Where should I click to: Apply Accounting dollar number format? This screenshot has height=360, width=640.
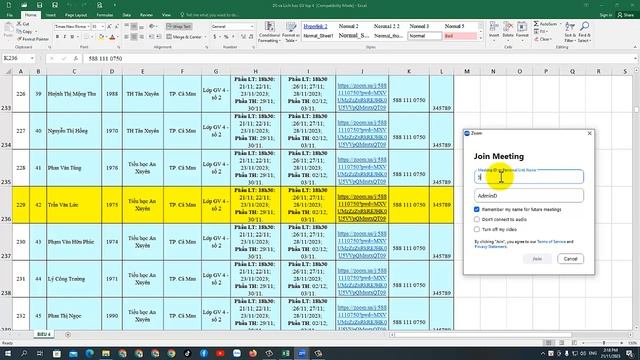point(215,37)
